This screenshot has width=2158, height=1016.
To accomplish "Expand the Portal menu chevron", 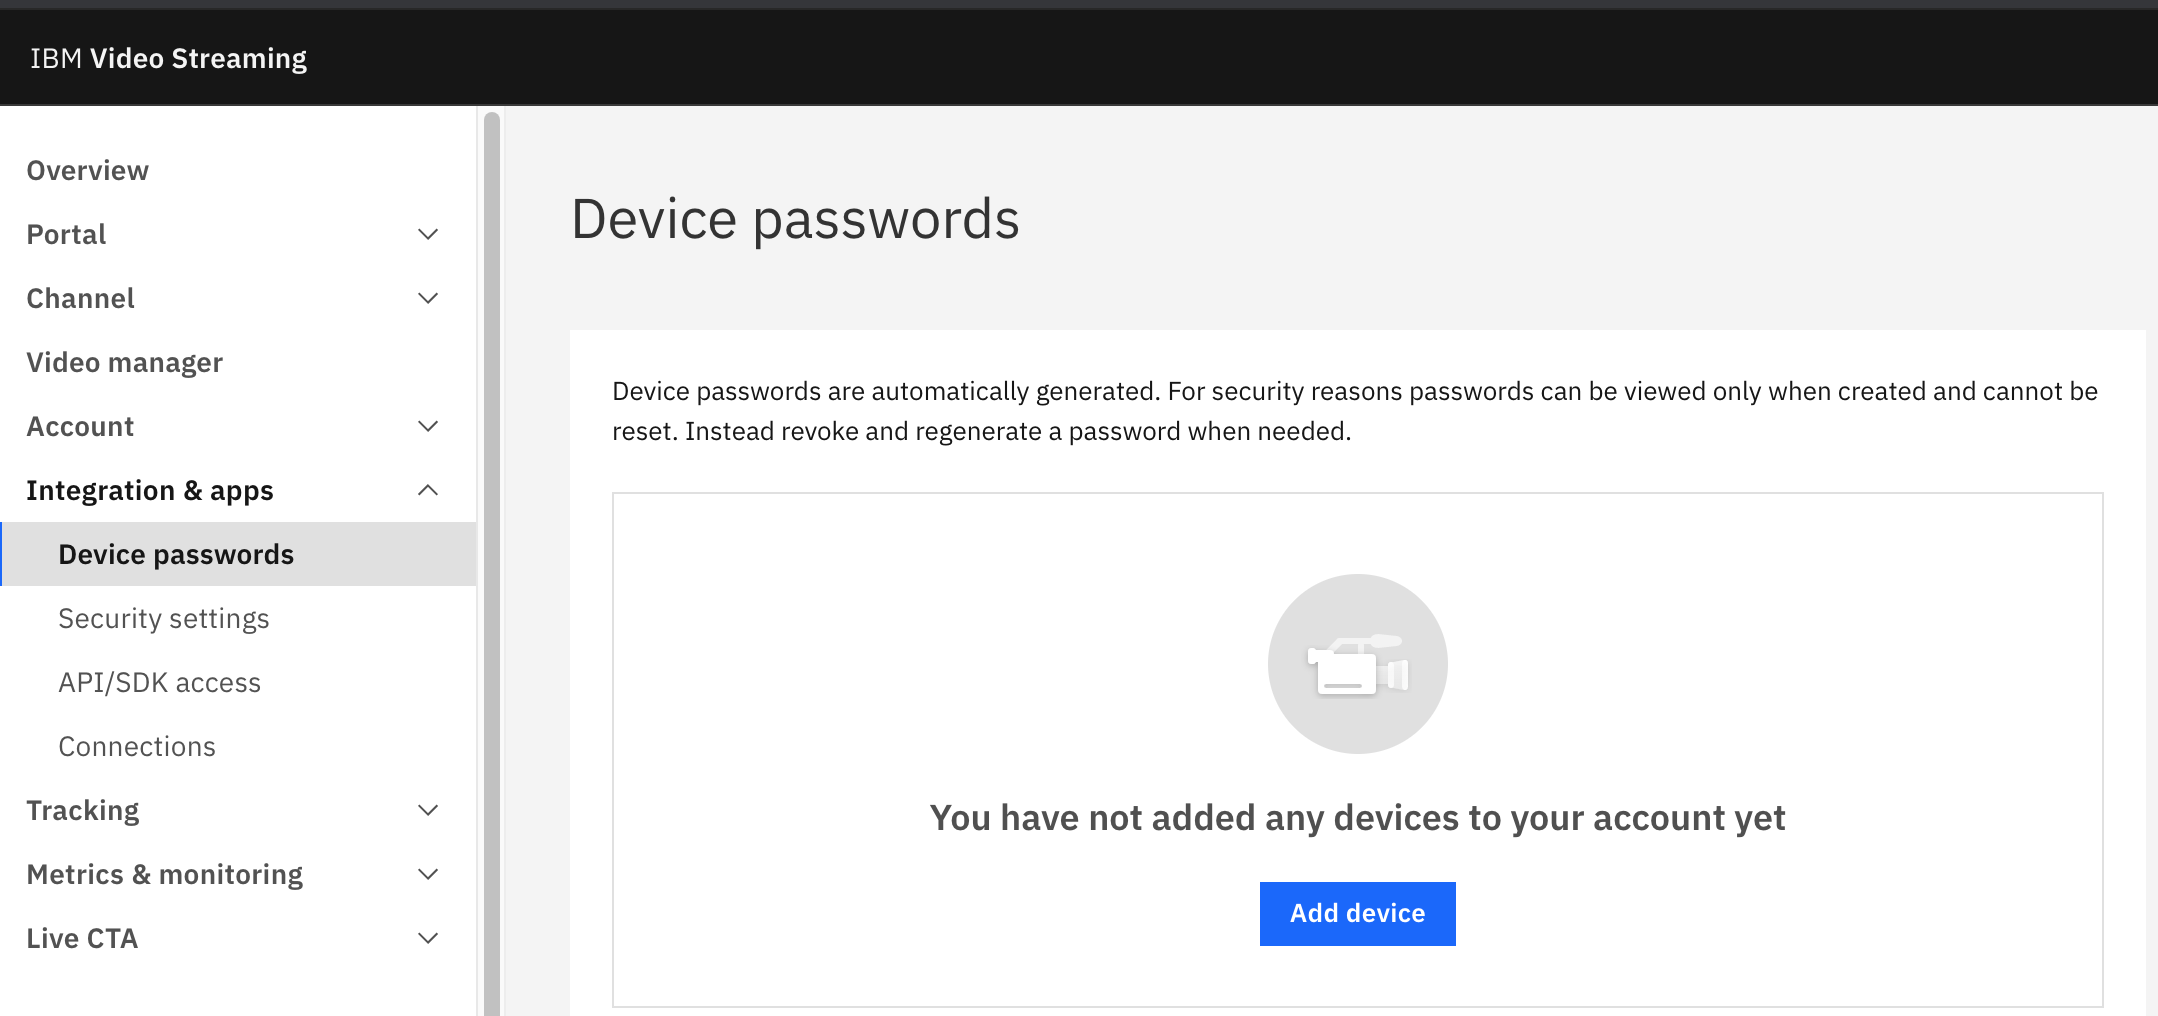I will [428, 234].
